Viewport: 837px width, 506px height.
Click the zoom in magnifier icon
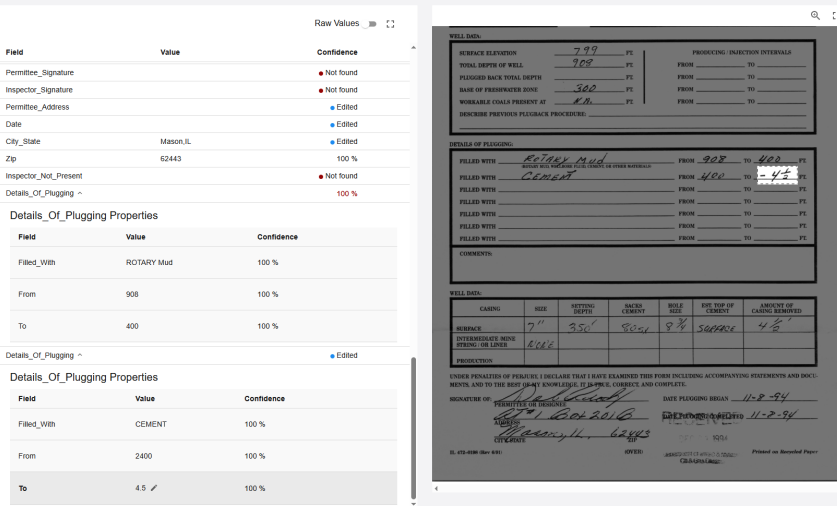[x=815, y=15]
